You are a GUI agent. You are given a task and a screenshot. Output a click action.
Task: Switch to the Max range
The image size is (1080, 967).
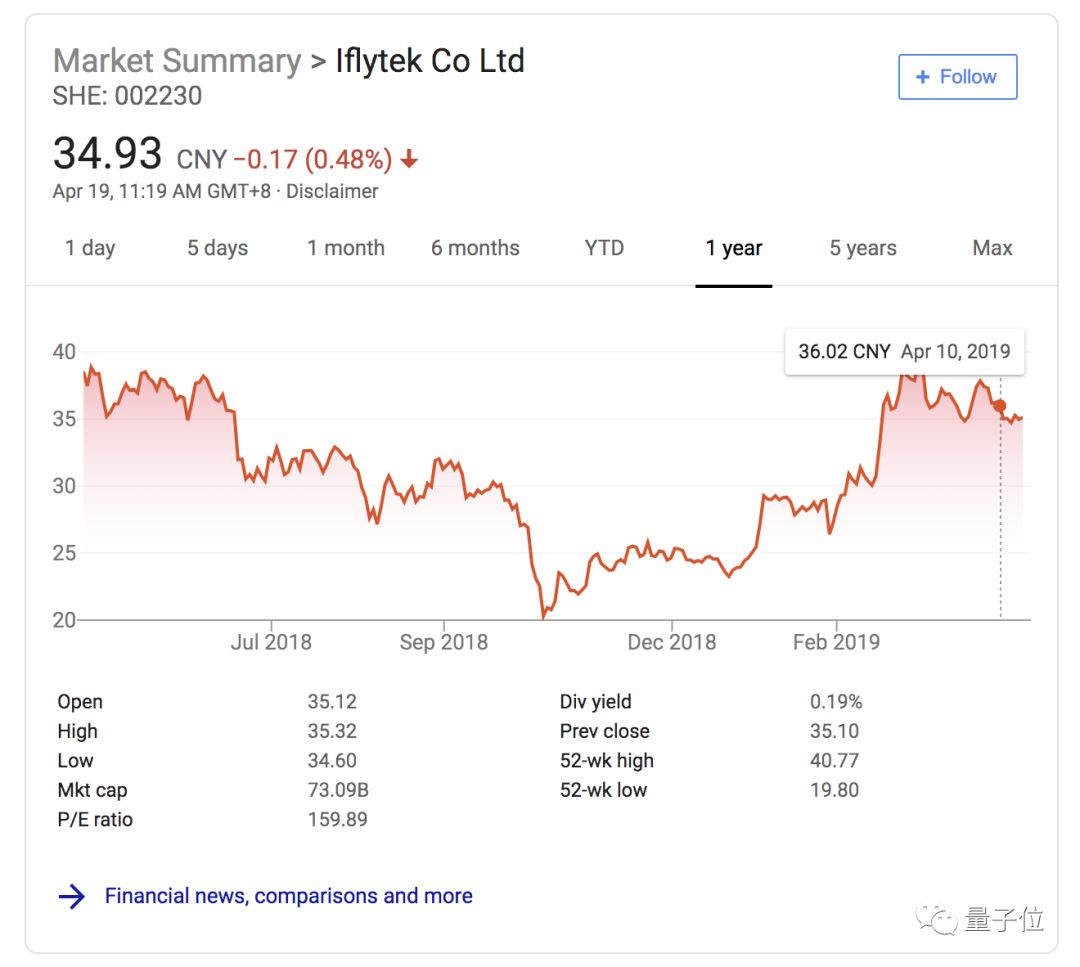(992, 248)
